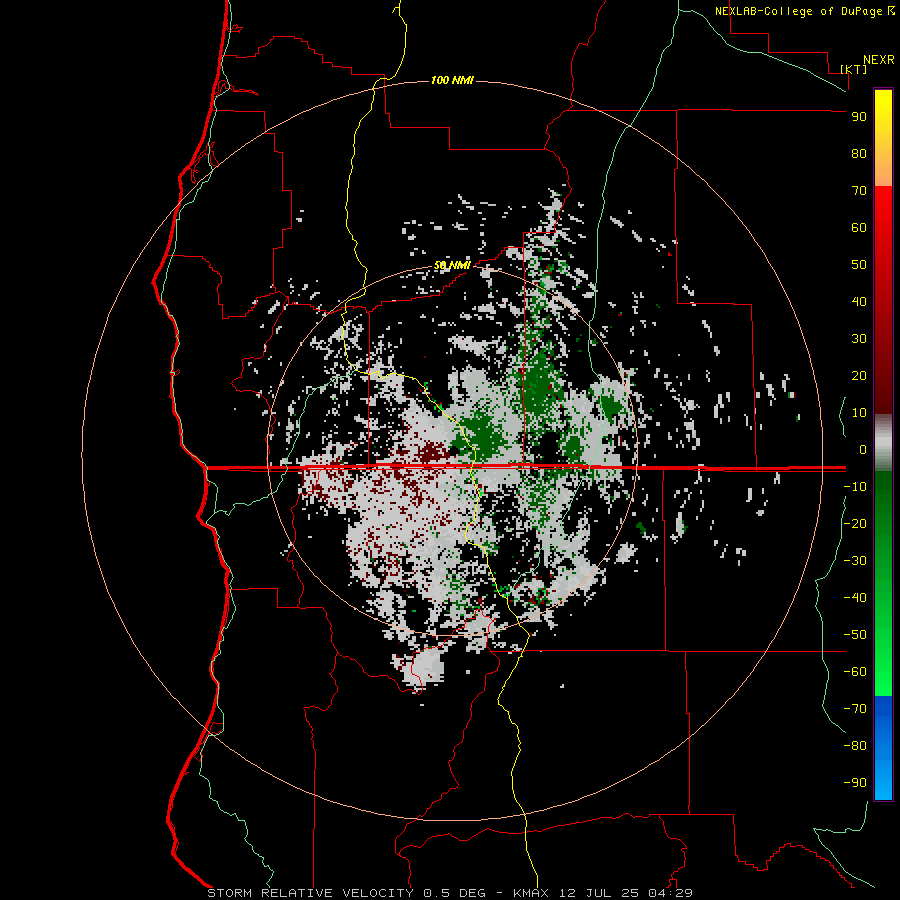The image size is (900, 900).
Task: Click the gray zero-velocity color bar segment
Action: point(883,443)
